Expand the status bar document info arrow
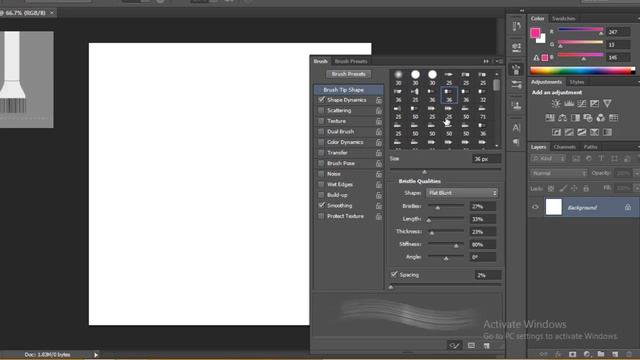The height and width of the screenshot is (360, 640). [96, 355]
